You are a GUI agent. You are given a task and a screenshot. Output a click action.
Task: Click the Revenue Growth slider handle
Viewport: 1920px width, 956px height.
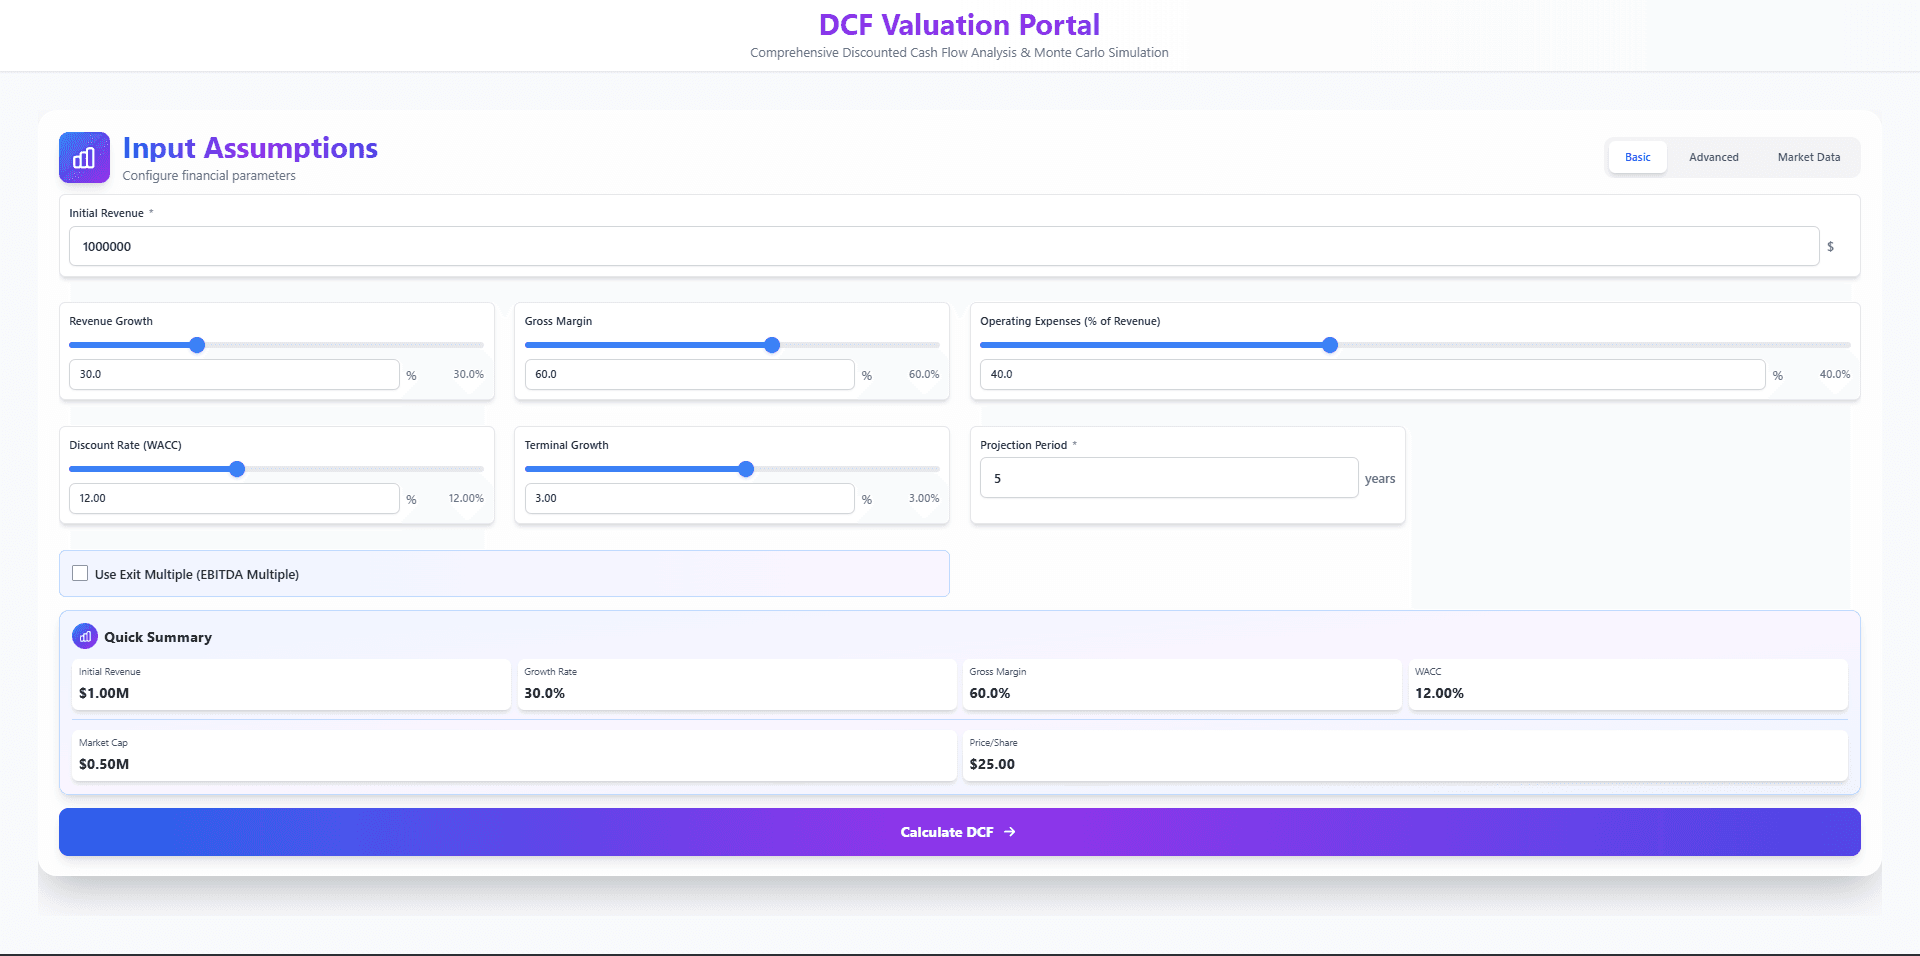tap(197, 345)
